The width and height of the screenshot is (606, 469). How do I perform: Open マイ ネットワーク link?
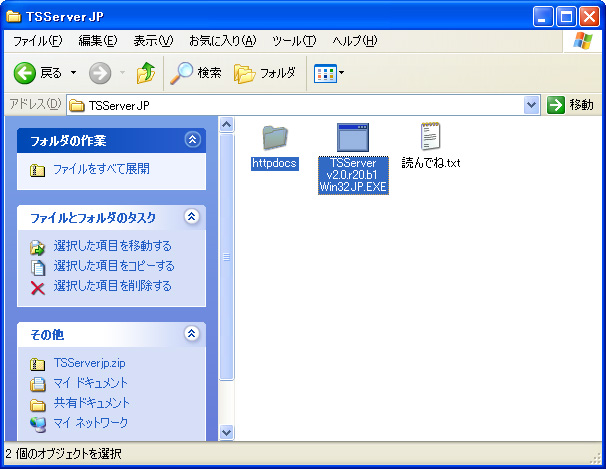tap(90, 423)
